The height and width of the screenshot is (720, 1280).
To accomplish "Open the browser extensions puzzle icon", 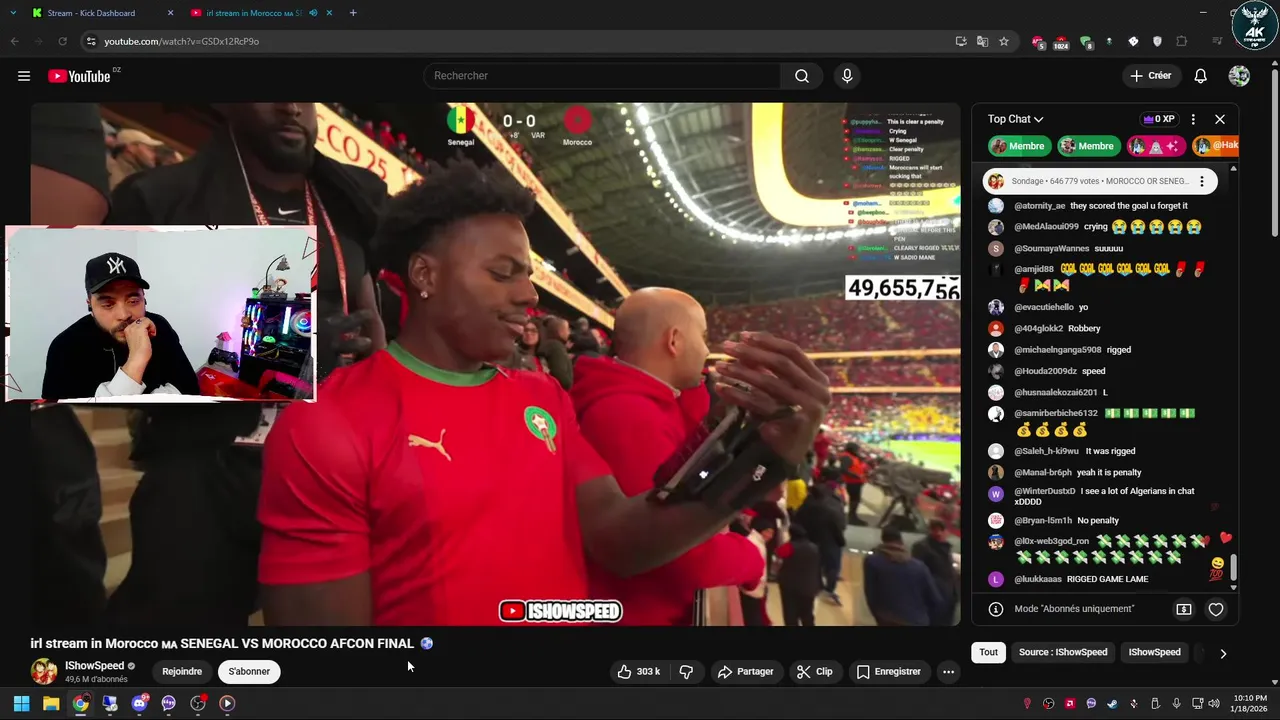I will pos(1181,41).
